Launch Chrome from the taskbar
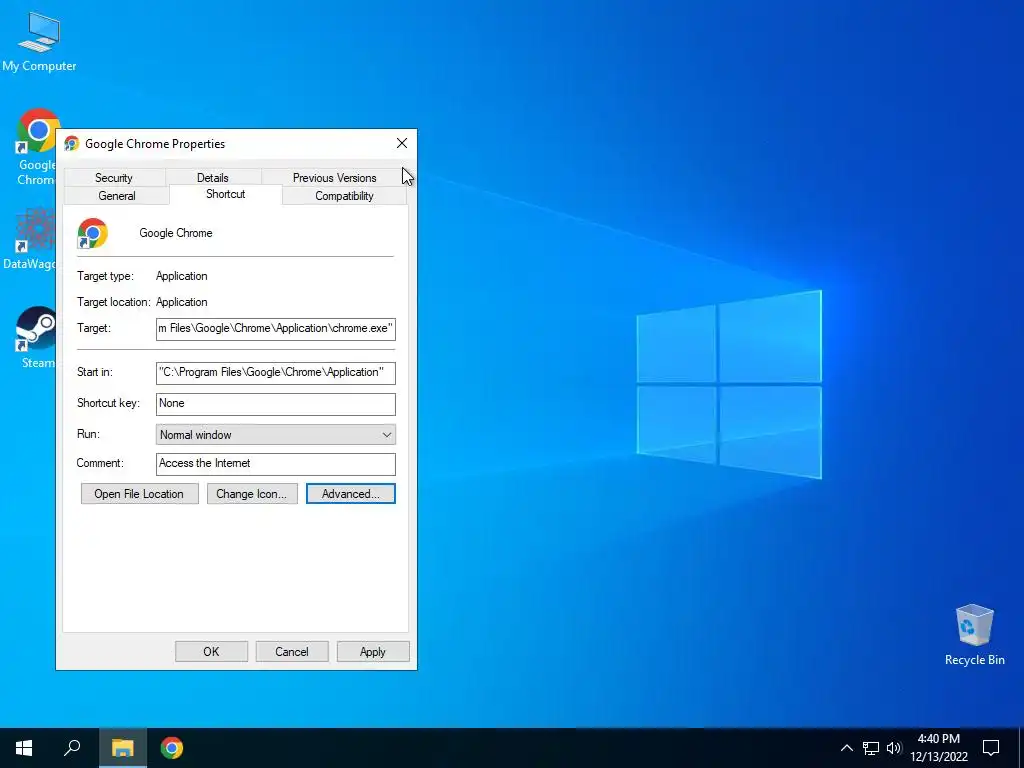Image resolution: width=1024 pixels, height=768 pixels. coord(172,748)
